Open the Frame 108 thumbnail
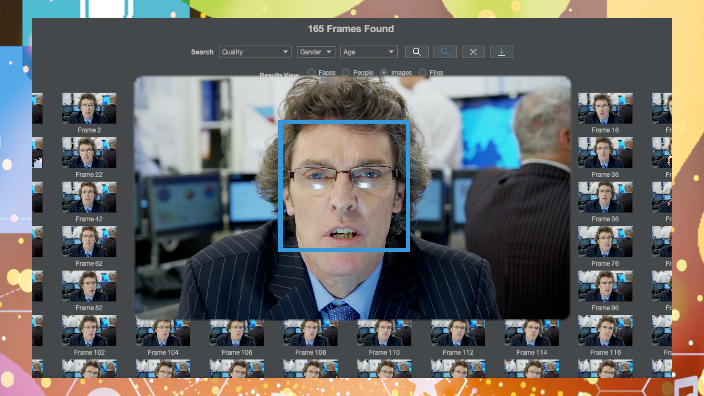The image size is (704, 396). coord(310,333)
